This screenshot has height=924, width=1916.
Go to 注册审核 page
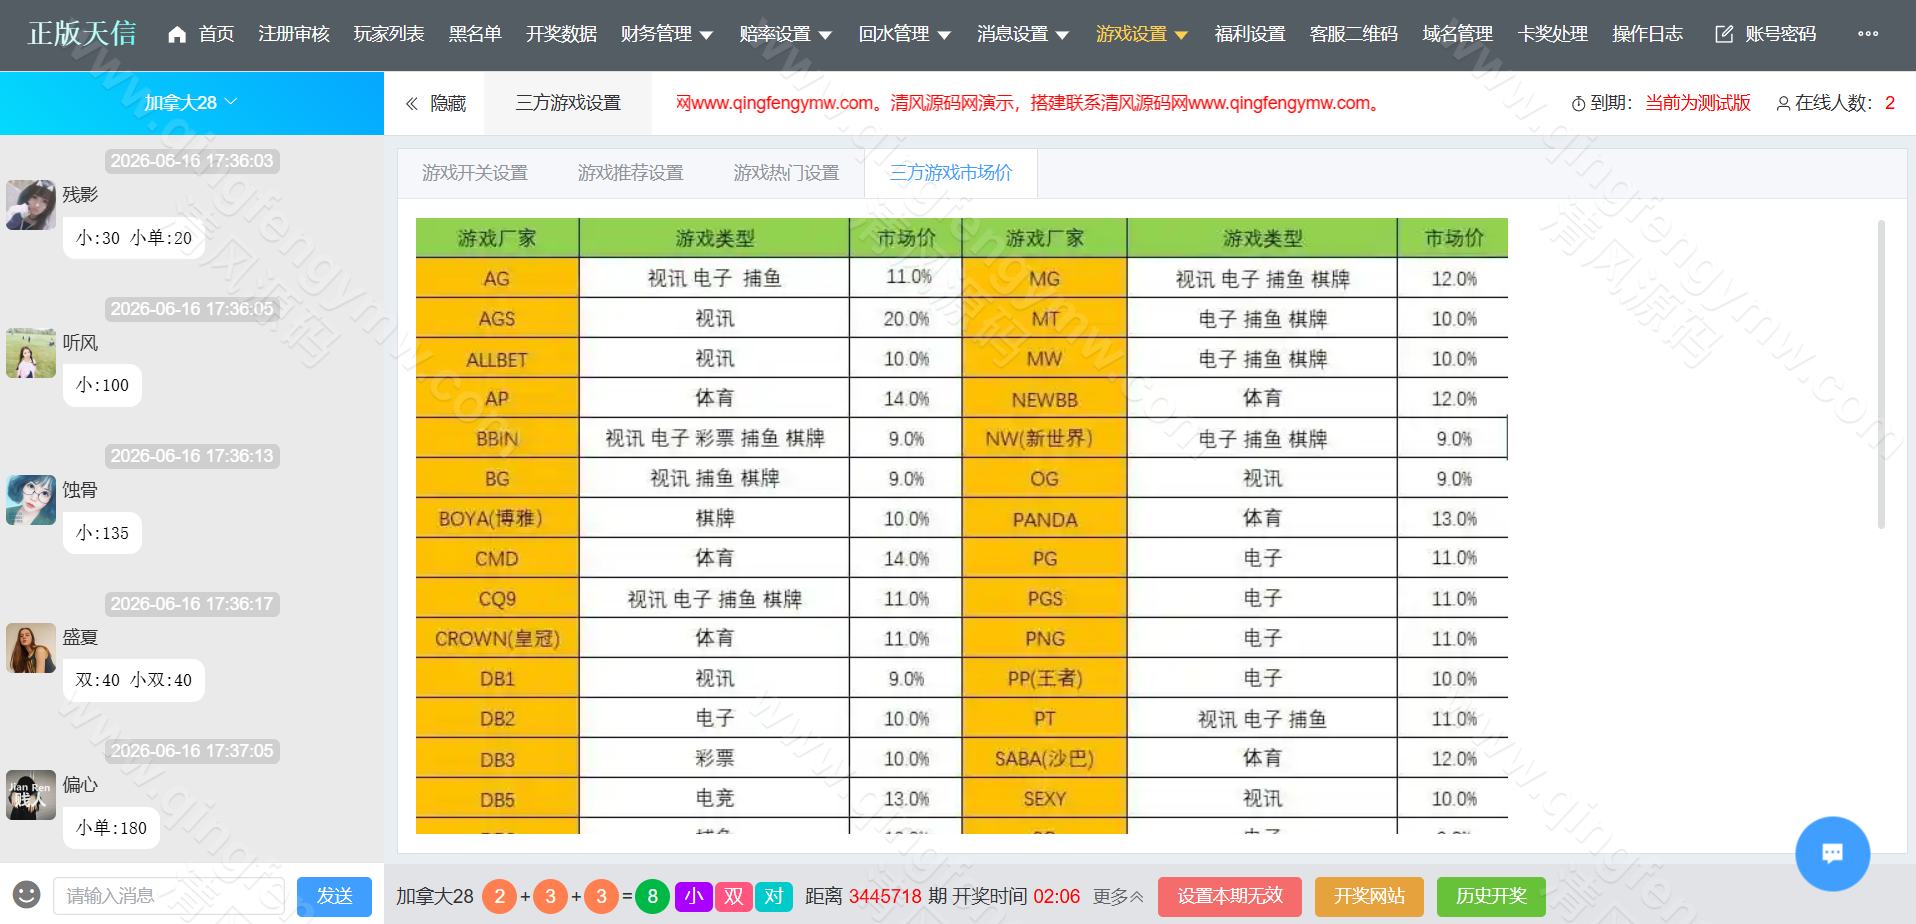pyautogui.click(x=294, y=34)
